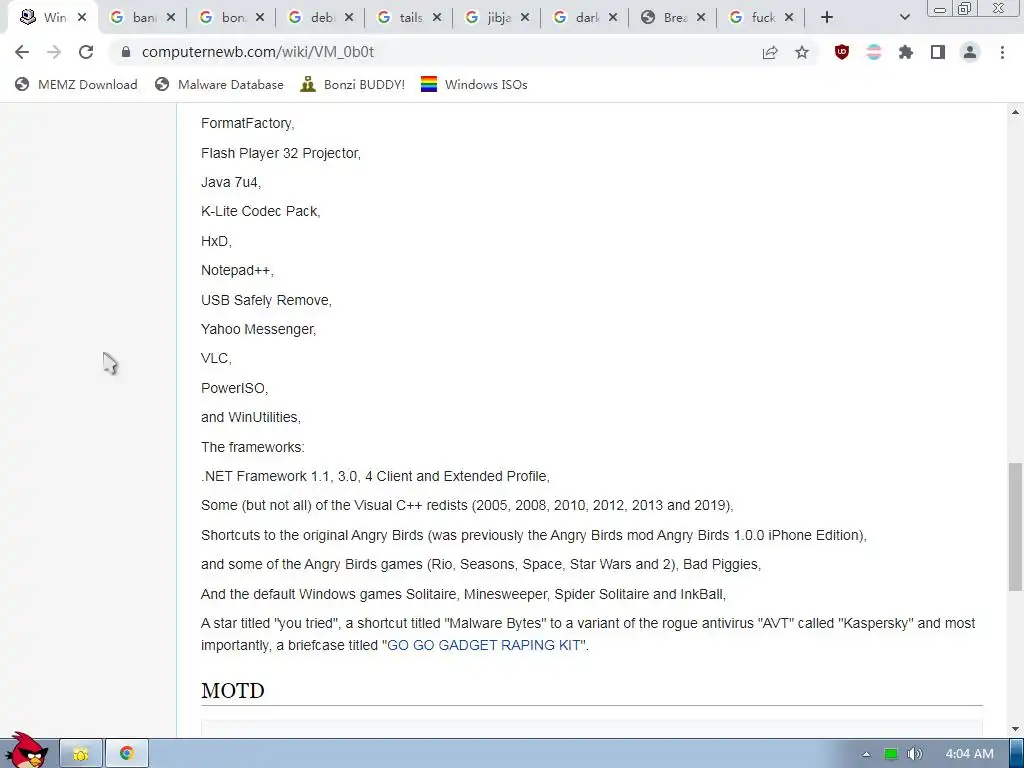Reload the current page
This screenshot has height=768, width=1024.
click(x=86, y=52)
